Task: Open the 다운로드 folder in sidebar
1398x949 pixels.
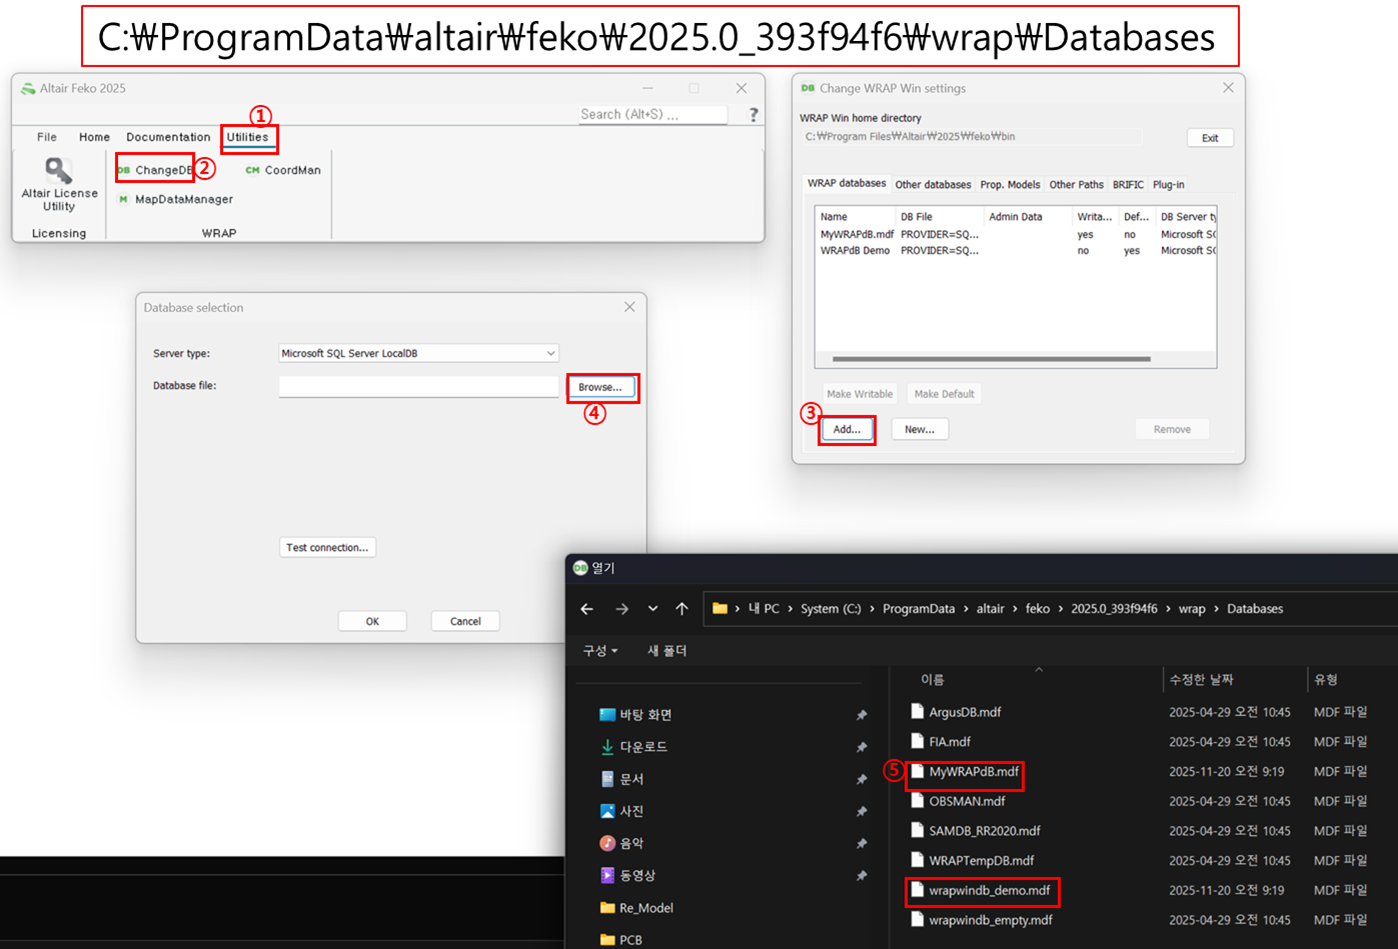Action: click(634, 747)
